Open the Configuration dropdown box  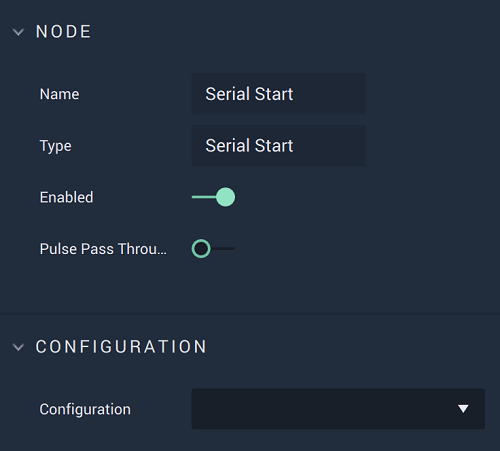[x=338, y=409]
